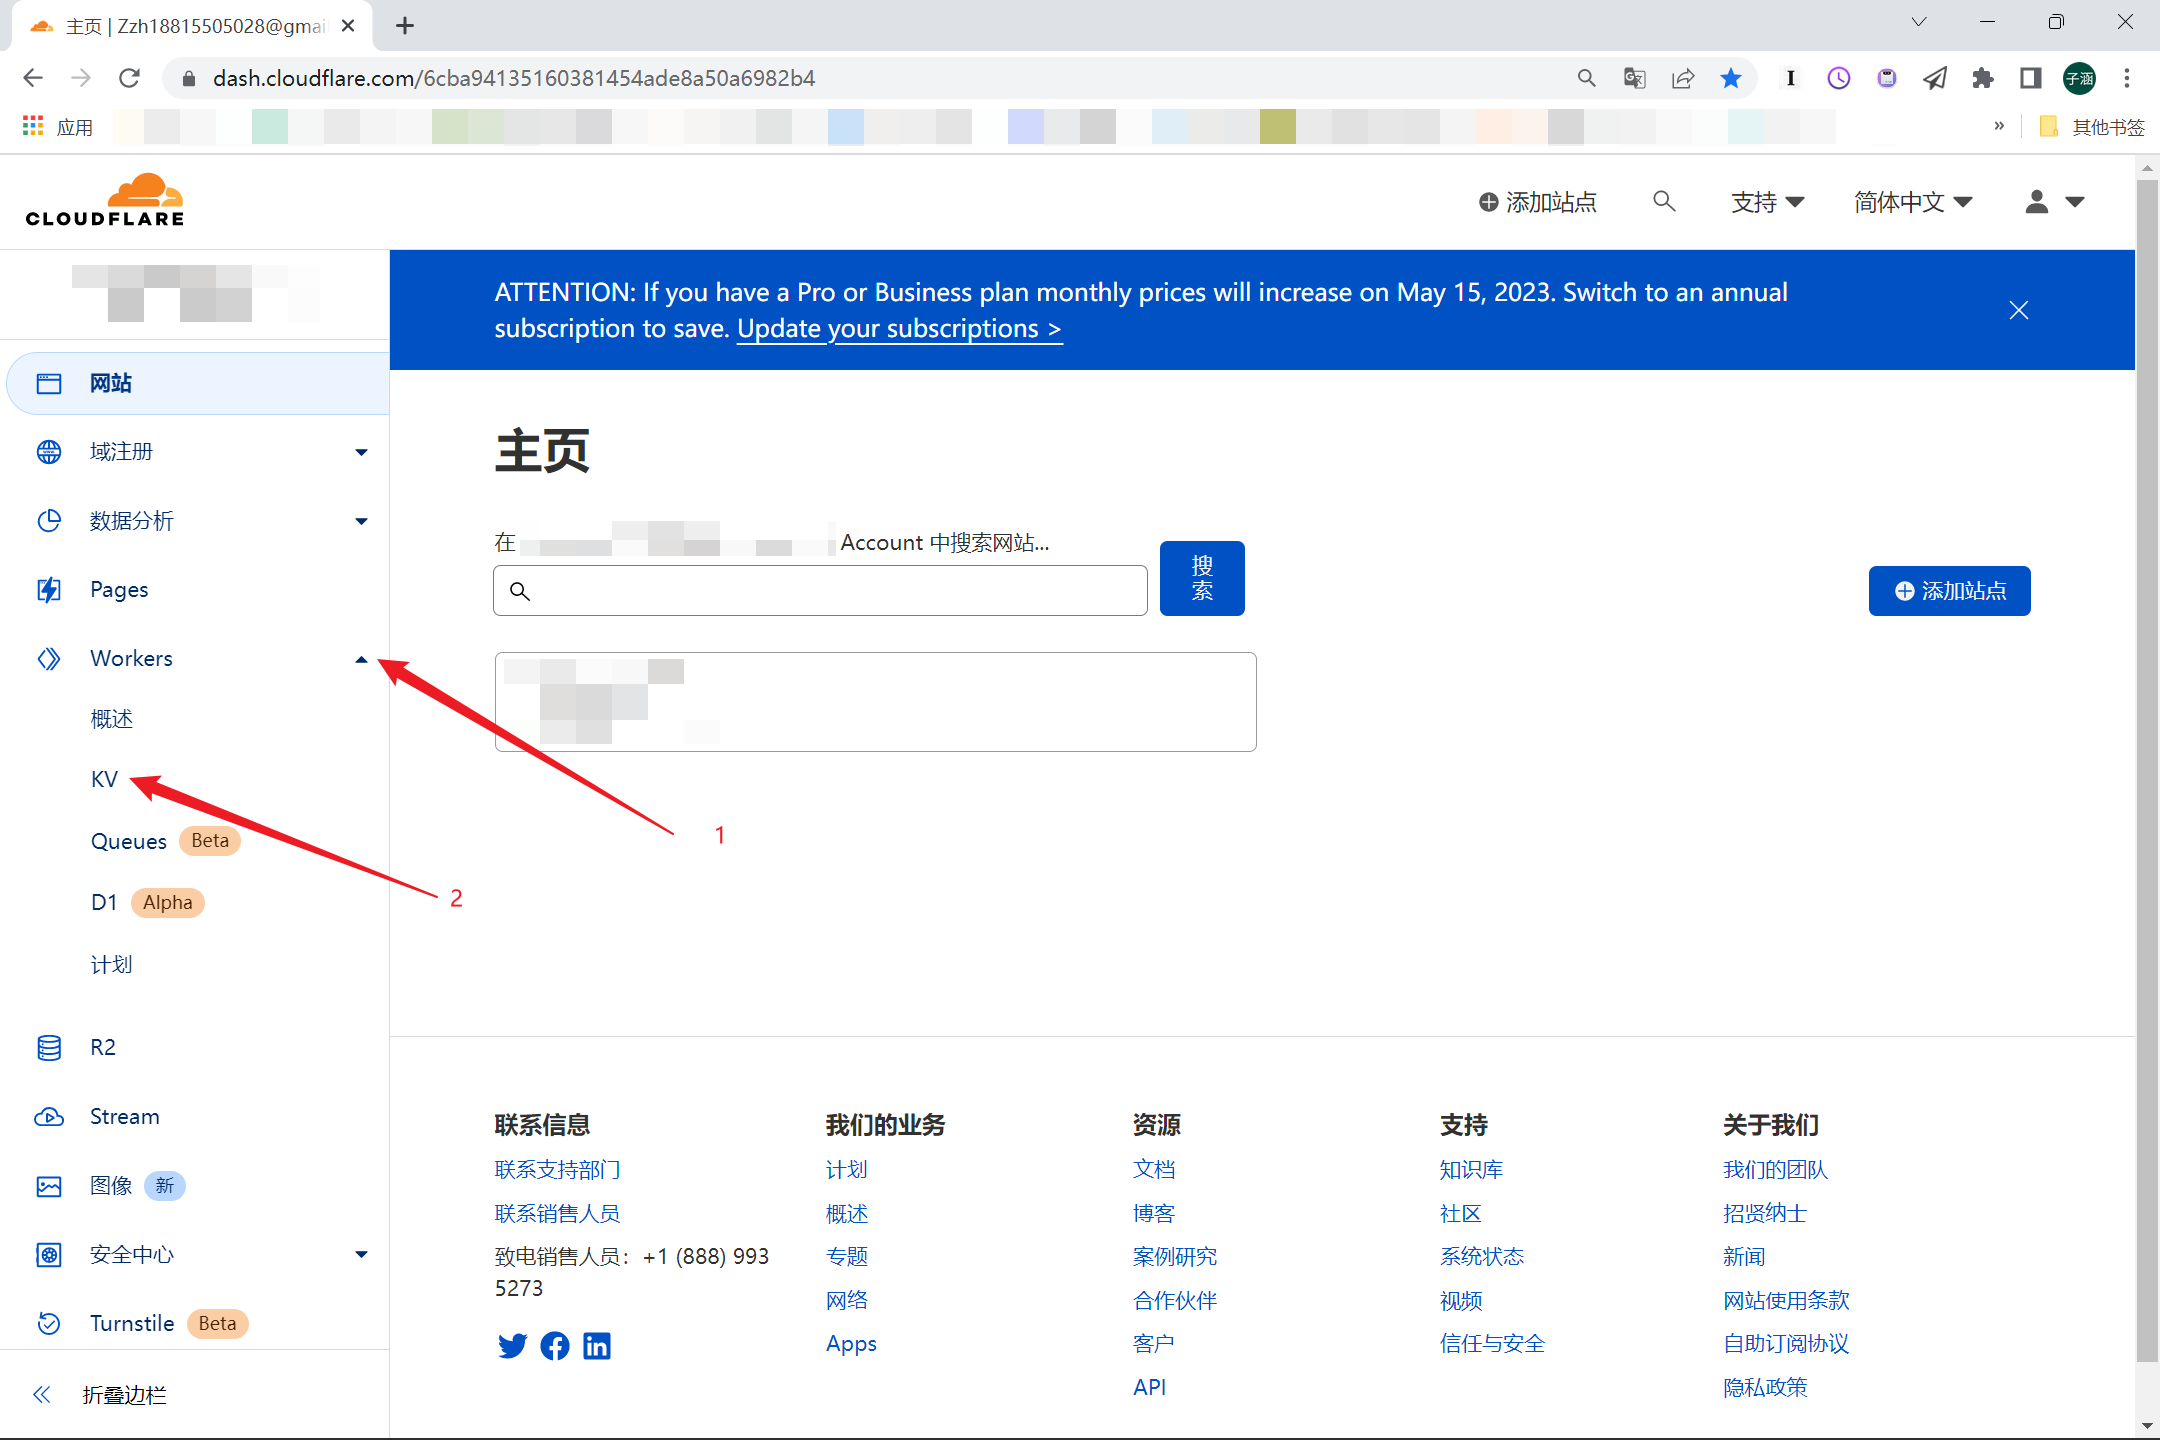Open the listed site card
2160x1440 pixels.
point(875,702)
